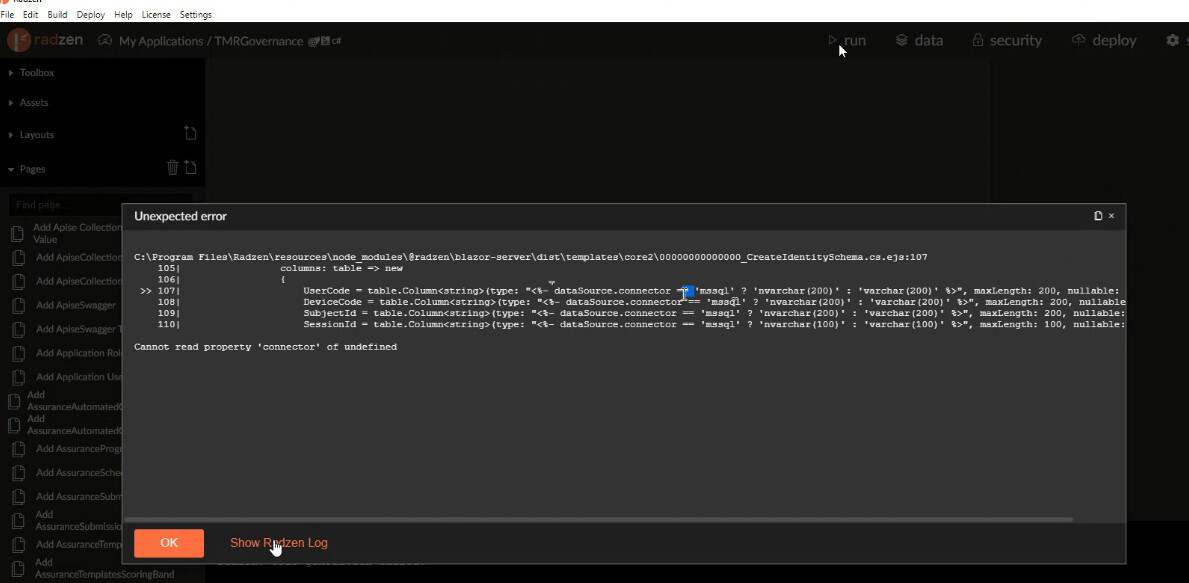Open the data section in the top bar

coord(919,40)
